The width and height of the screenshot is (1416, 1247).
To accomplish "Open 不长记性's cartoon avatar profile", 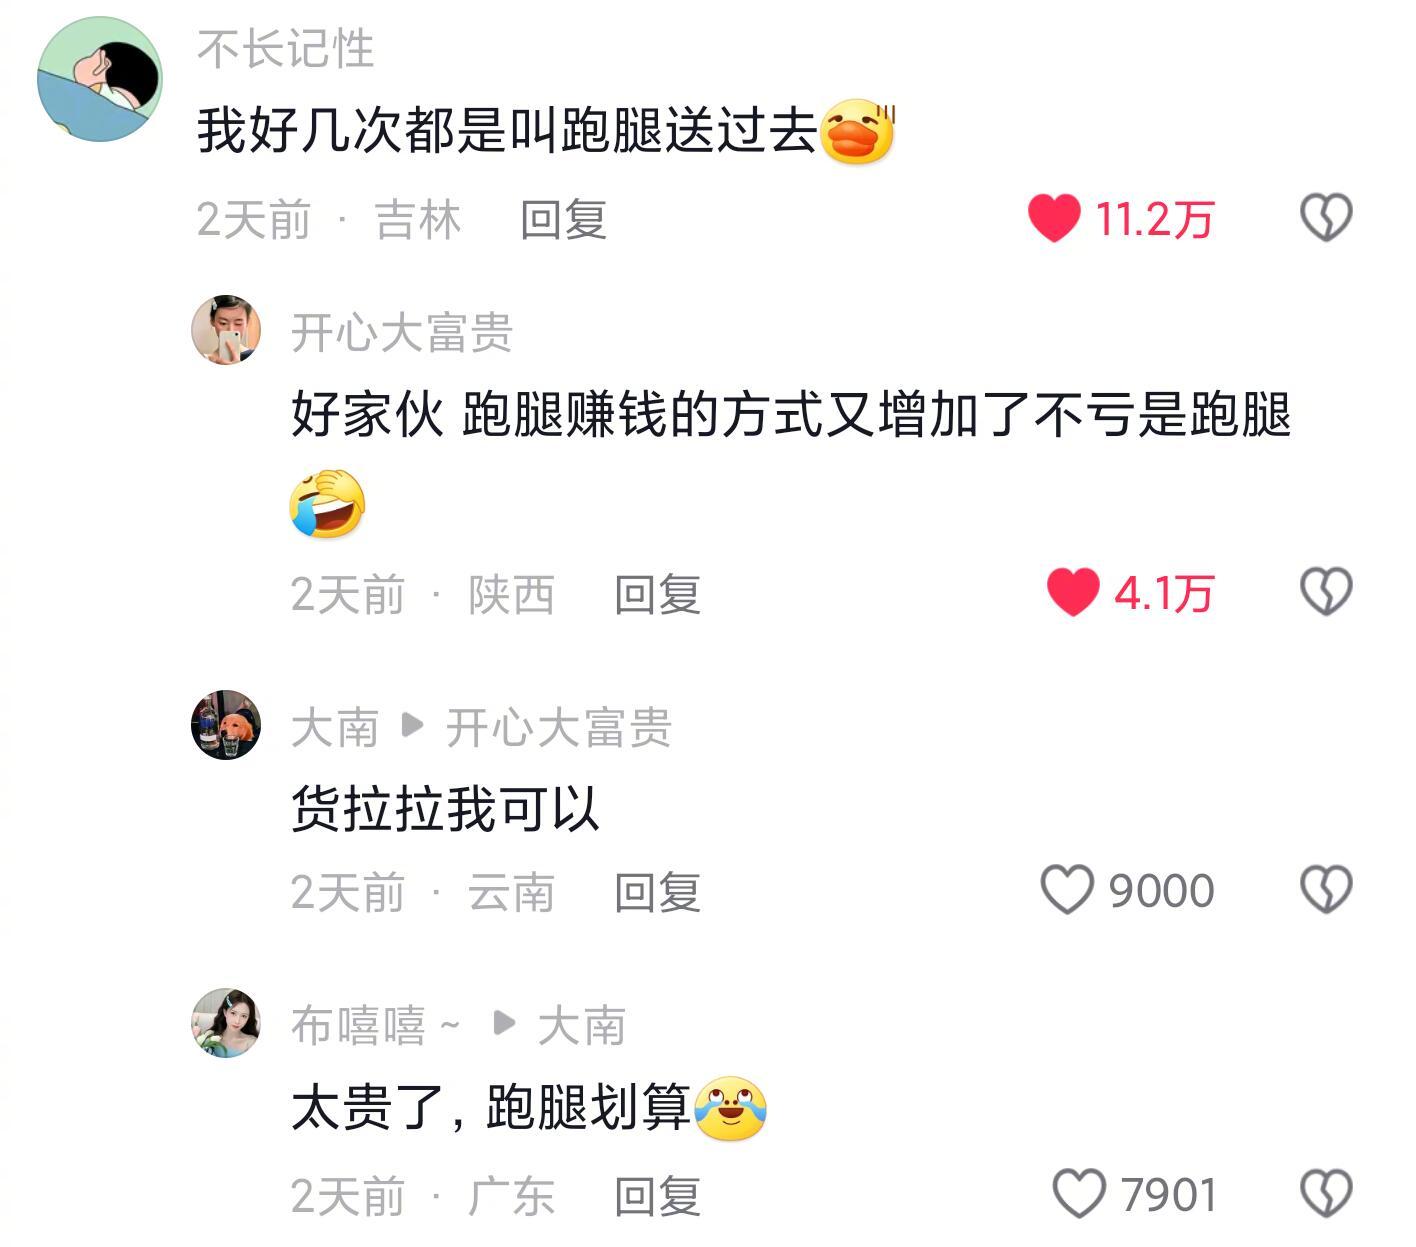I will click(100, 79).
